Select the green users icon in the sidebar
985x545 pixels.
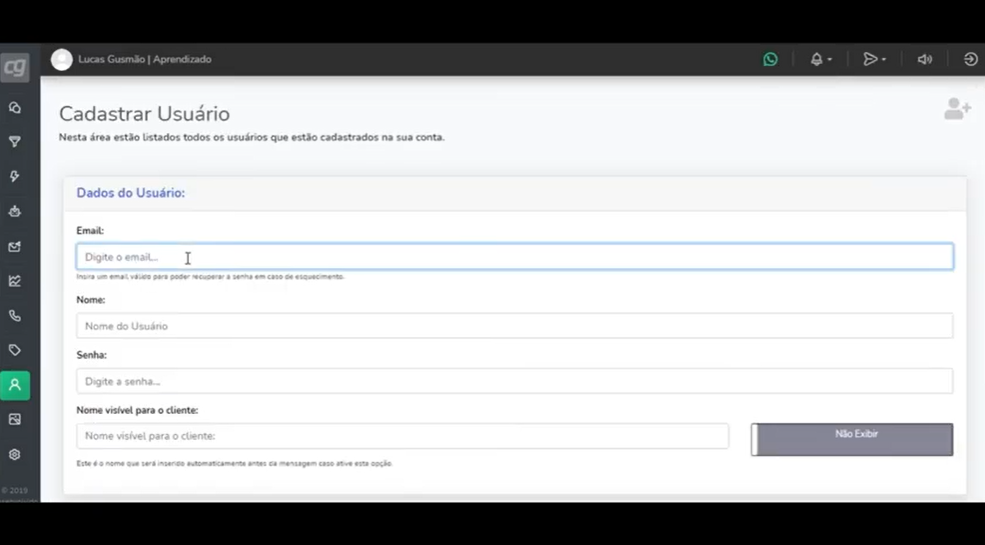click(x=15, y=385)
